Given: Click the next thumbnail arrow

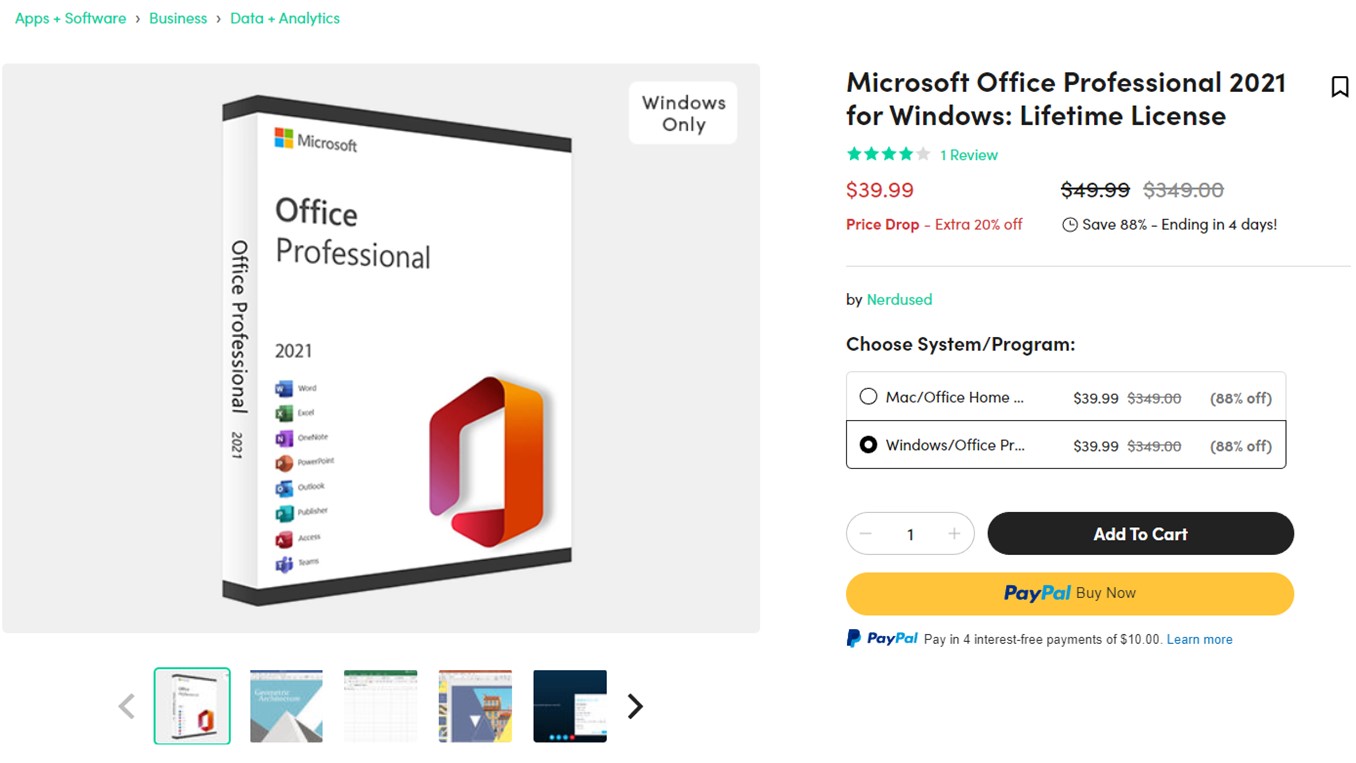Looking at the screenshot, I should (635, 707).
